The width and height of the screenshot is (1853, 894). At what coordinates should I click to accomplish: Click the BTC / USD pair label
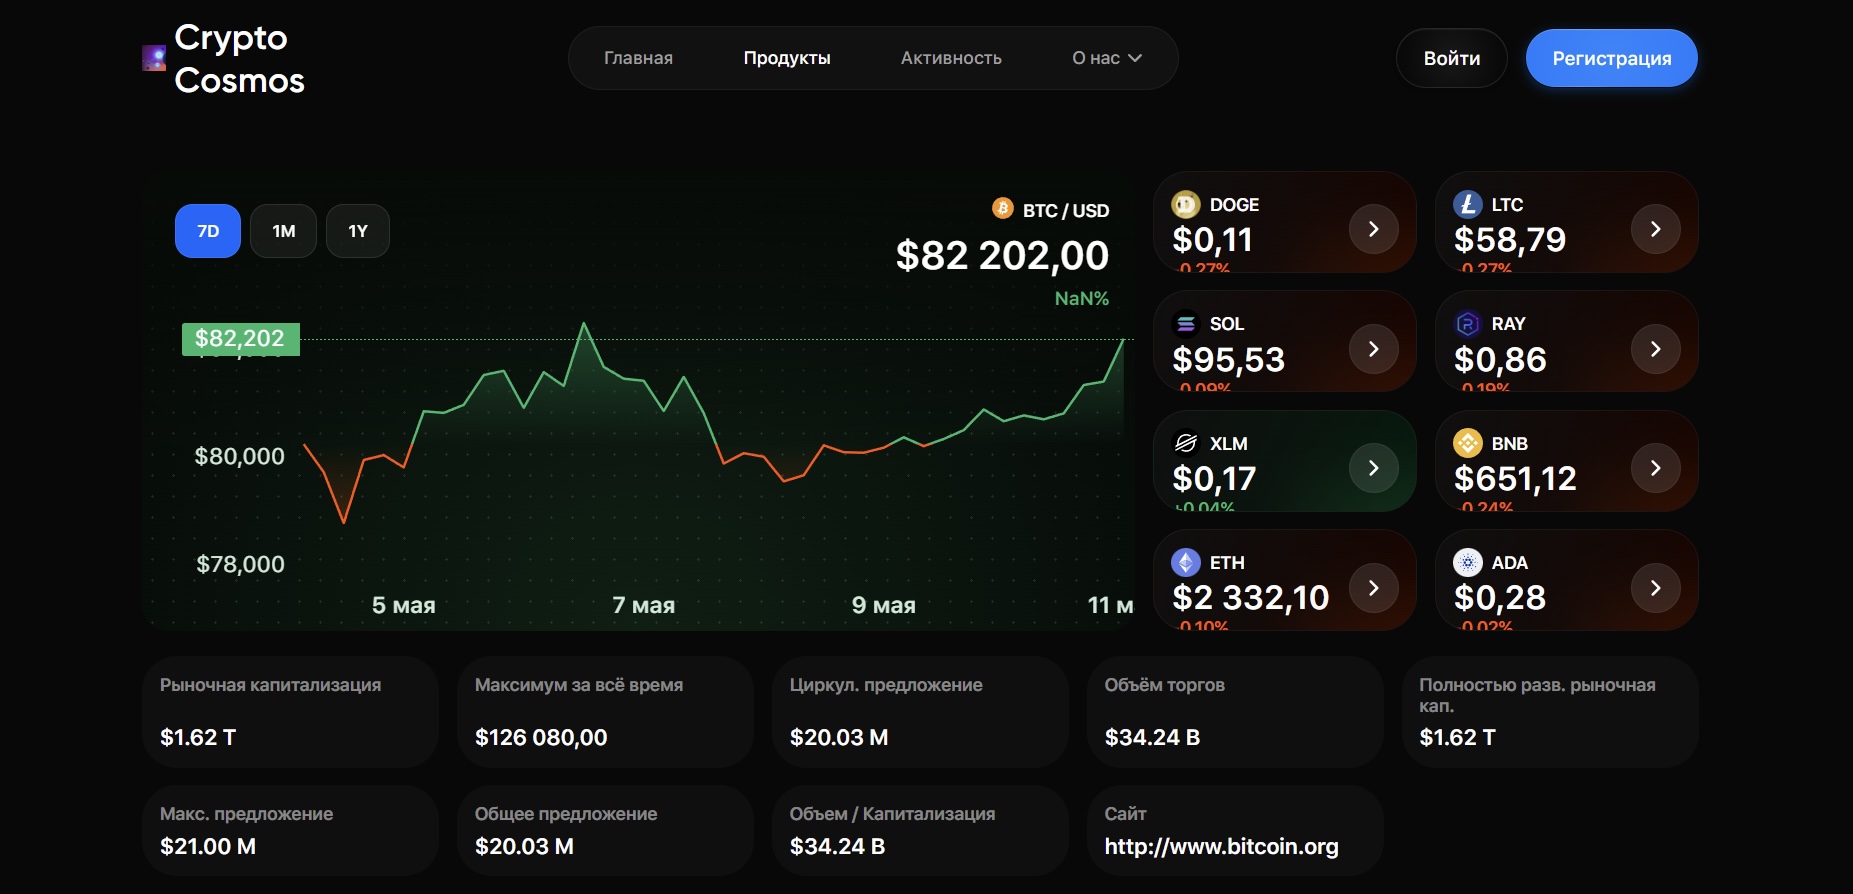coord(1066,211)
